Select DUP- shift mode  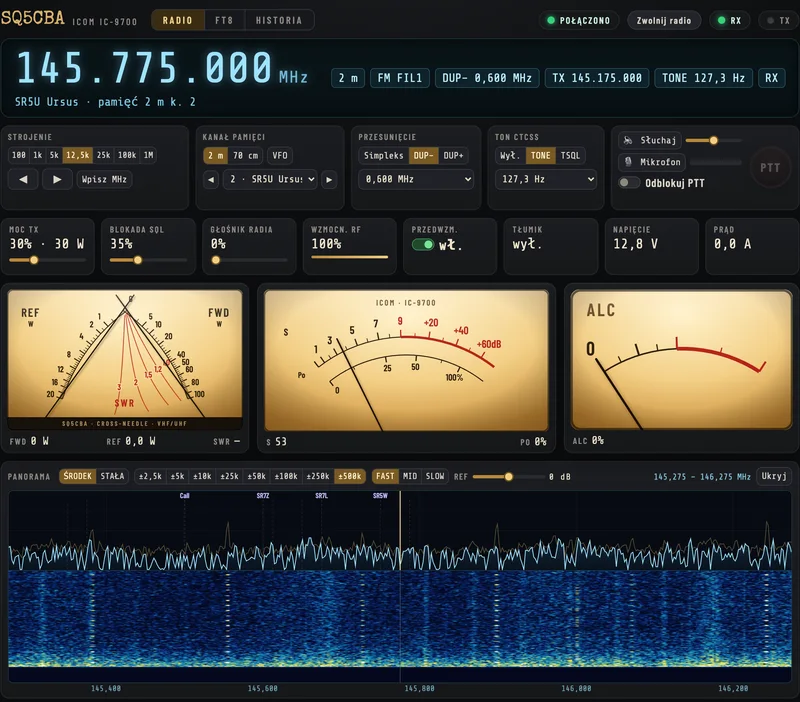423,156
